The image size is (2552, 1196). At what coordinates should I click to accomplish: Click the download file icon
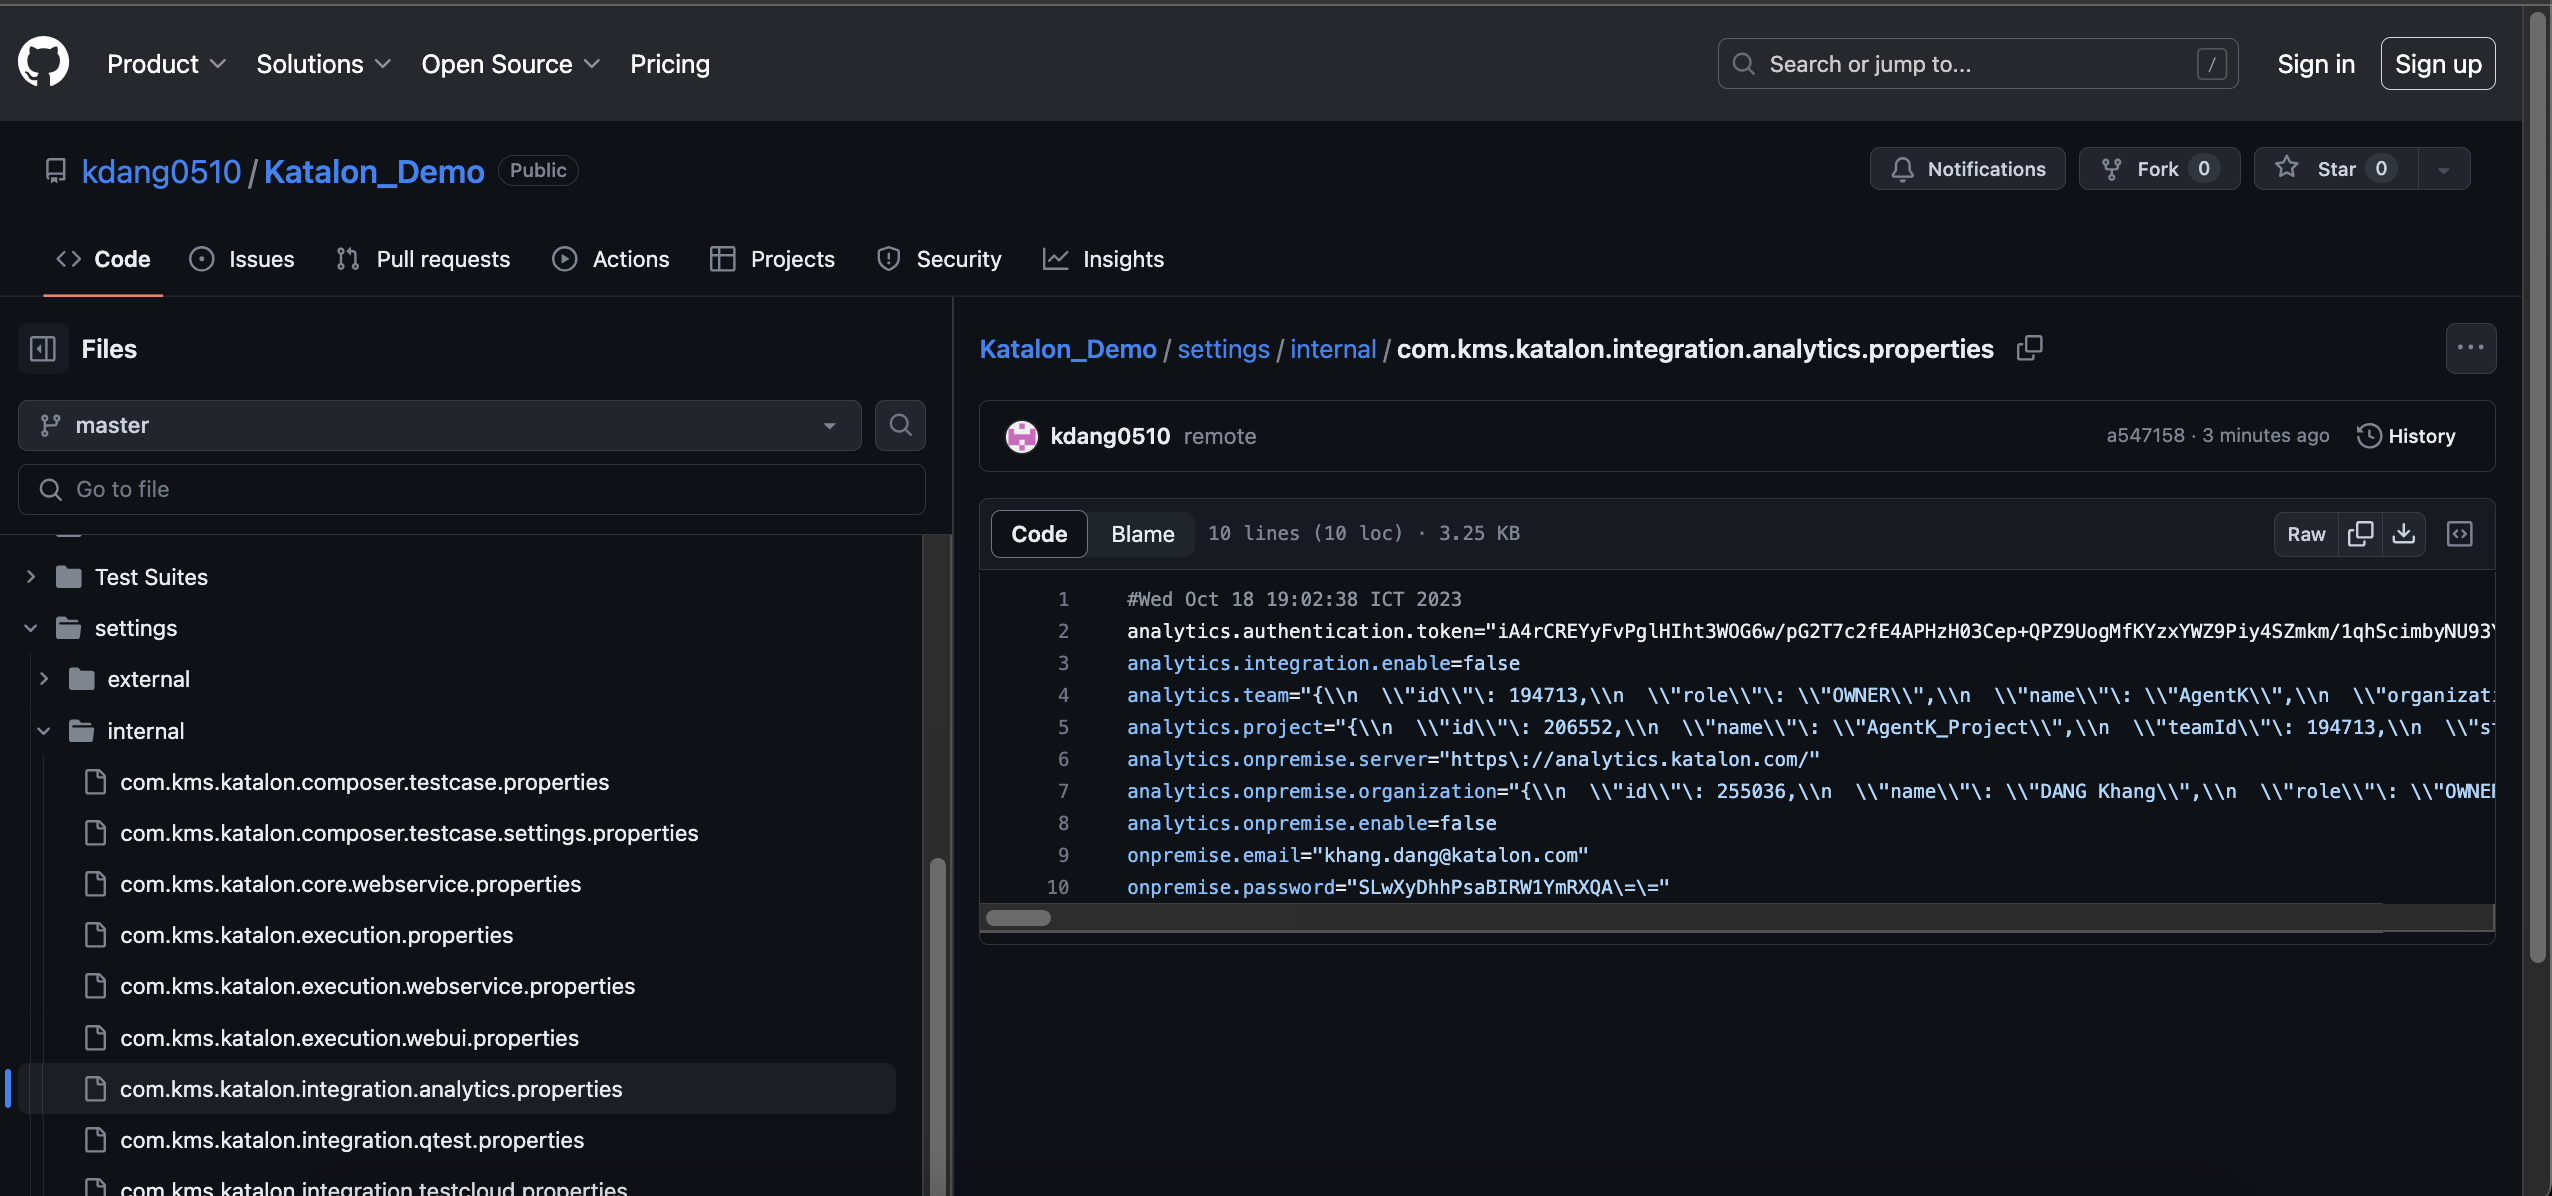click(2404, 534)
